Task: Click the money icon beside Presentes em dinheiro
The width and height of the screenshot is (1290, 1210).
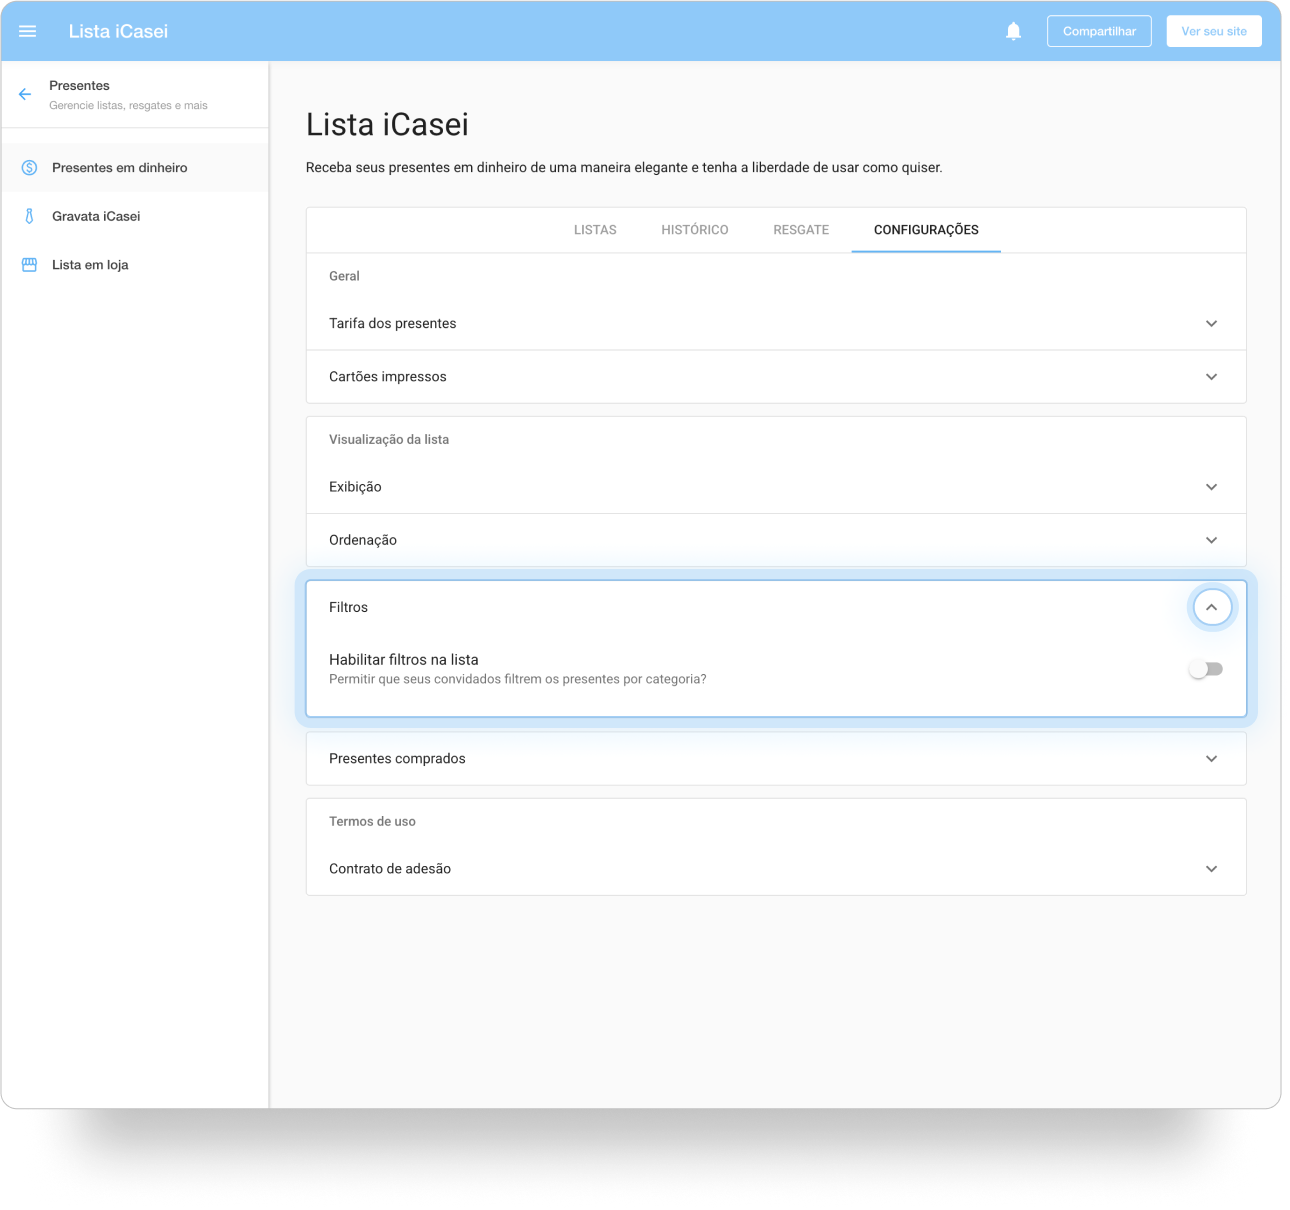Action: click(x=30, y=168)
